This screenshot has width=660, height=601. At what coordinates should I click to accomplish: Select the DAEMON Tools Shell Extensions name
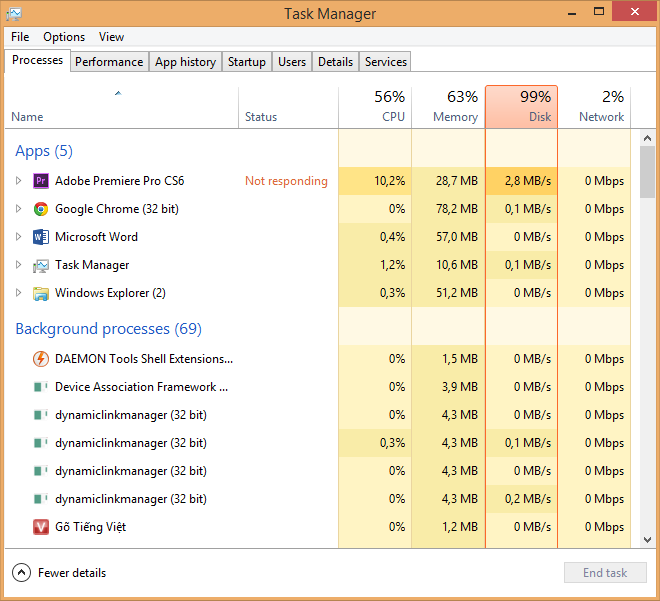(x=144, y=359)
